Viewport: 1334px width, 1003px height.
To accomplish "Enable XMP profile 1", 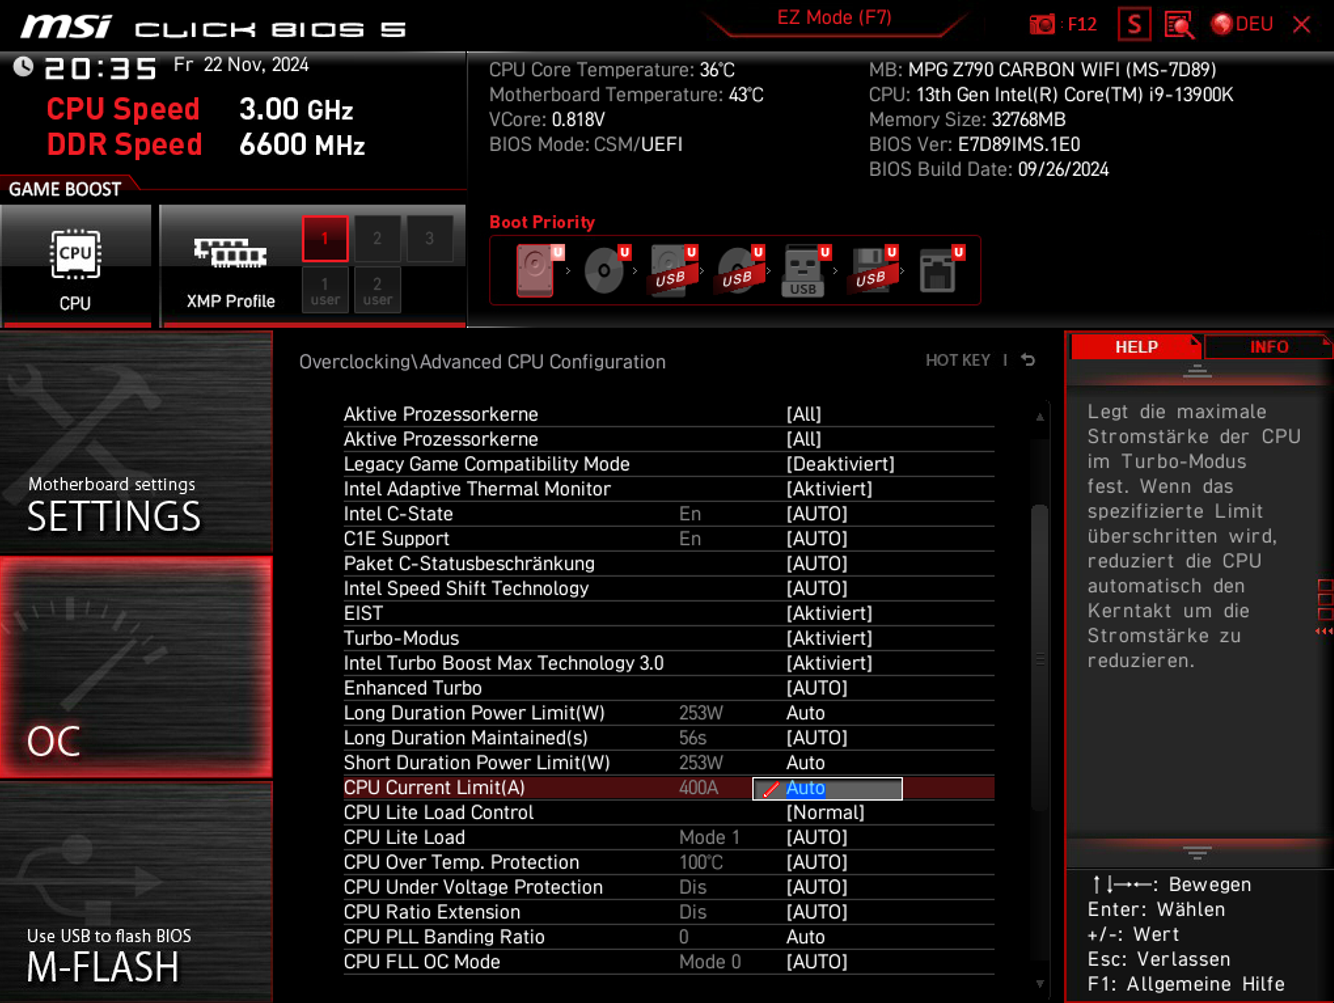I will click(x=325, y=238).
